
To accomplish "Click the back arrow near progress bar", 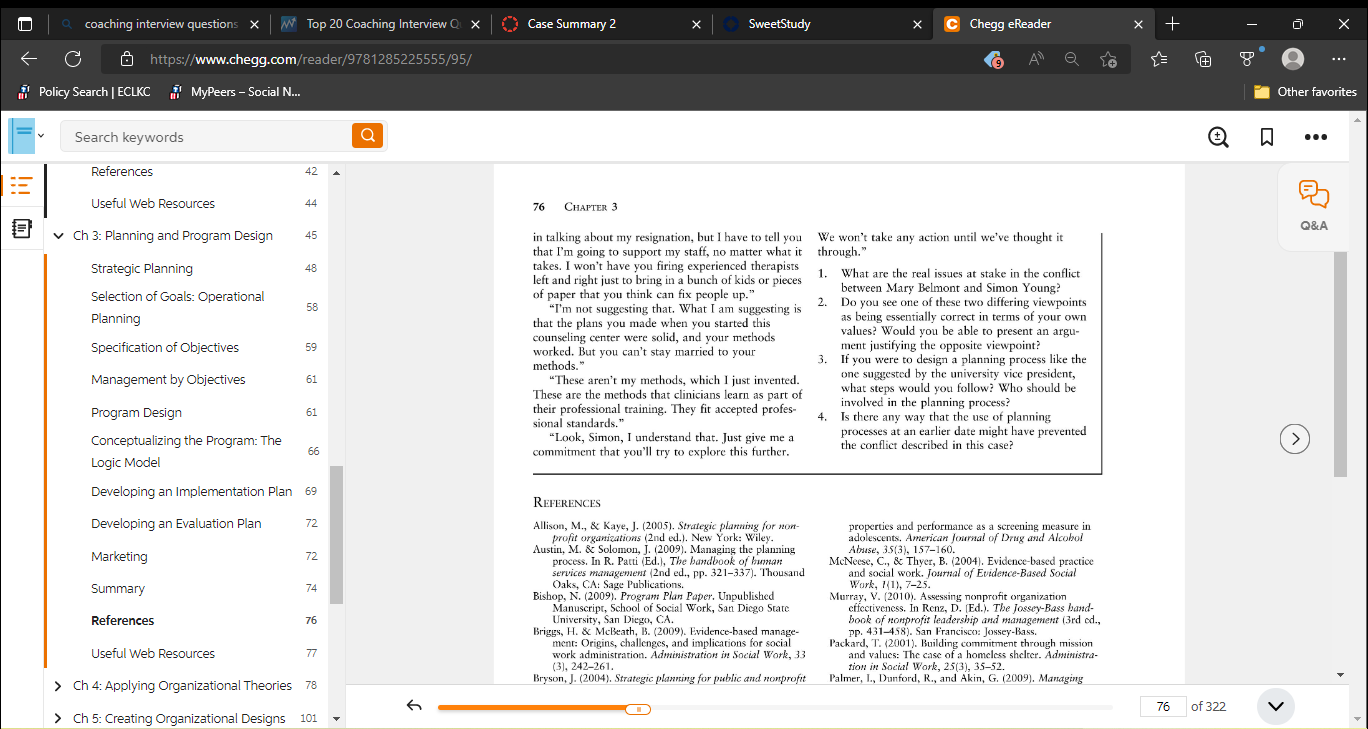I will [414, 706].
